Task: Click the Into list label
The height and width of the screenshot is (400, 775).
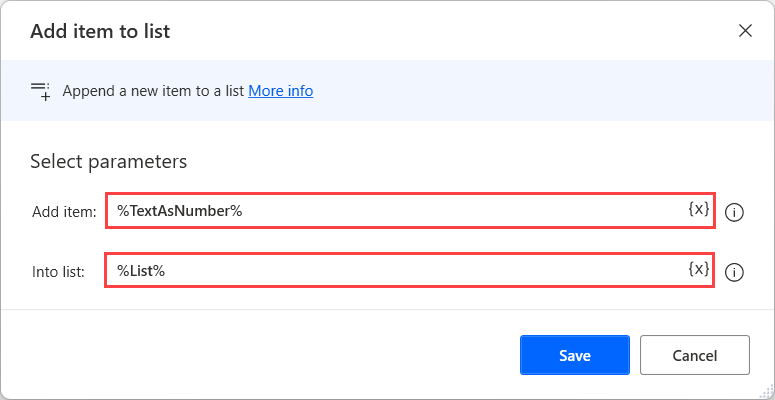Action: pyautogui.click(x=58, y=271)
